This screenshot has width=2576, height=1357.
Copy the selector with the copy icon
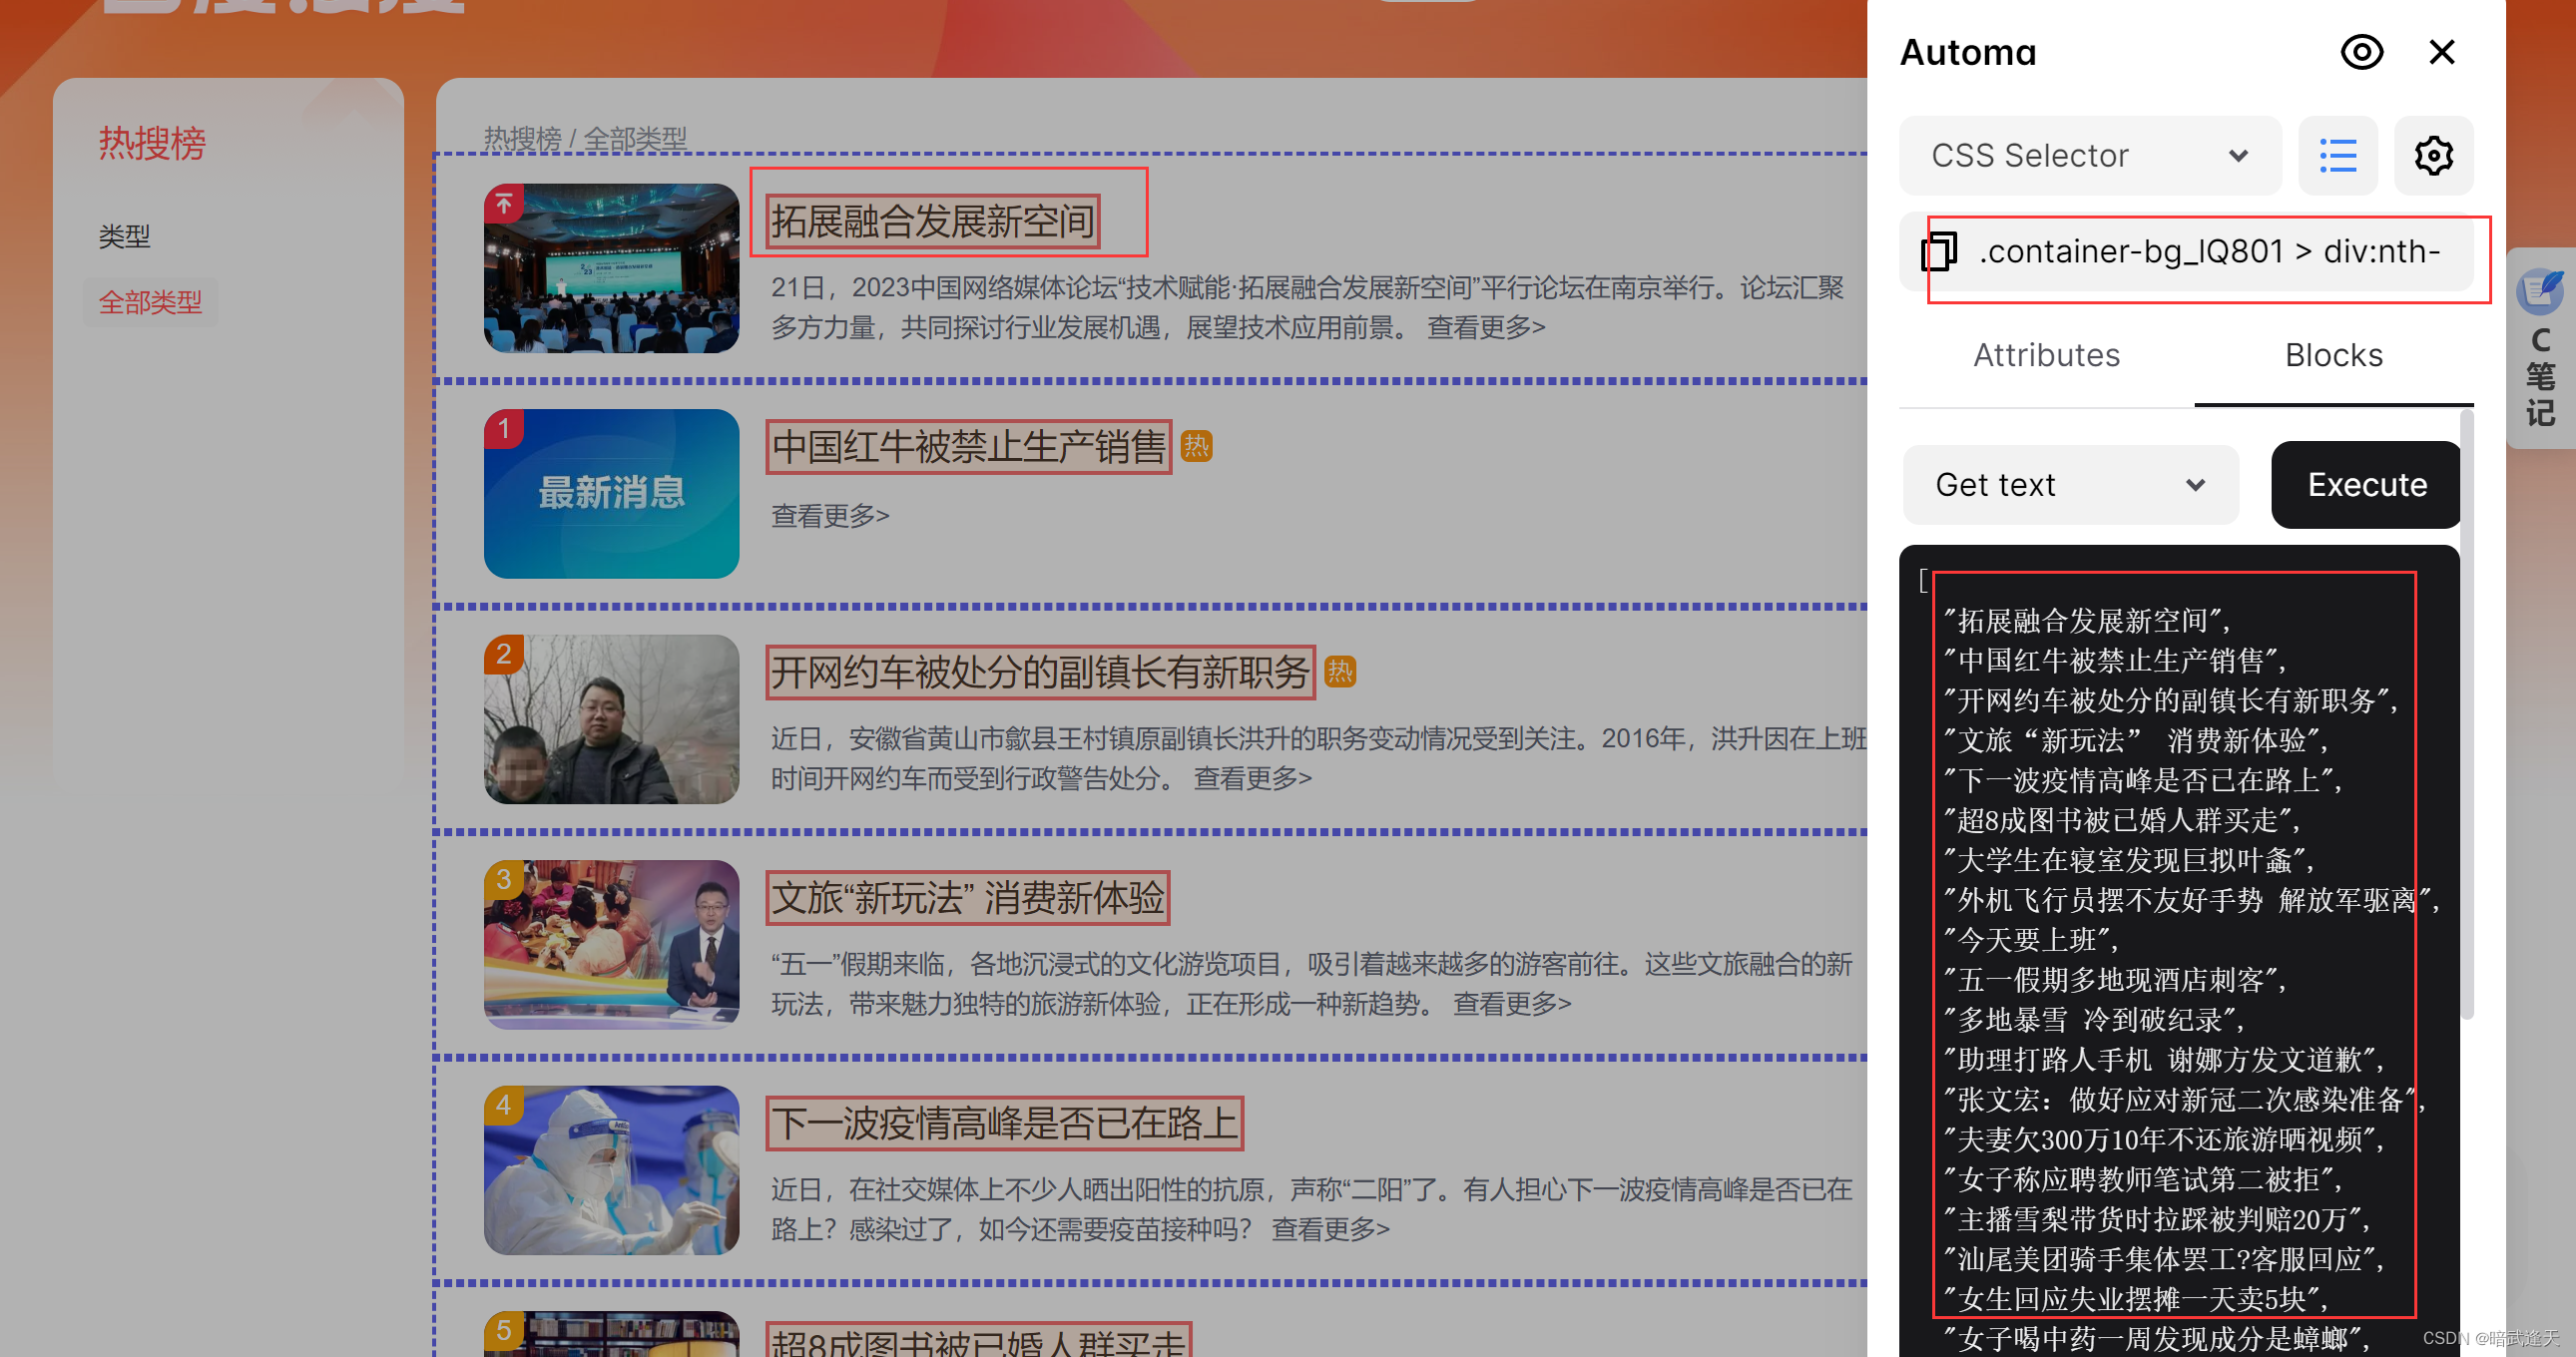point(1938,251)
